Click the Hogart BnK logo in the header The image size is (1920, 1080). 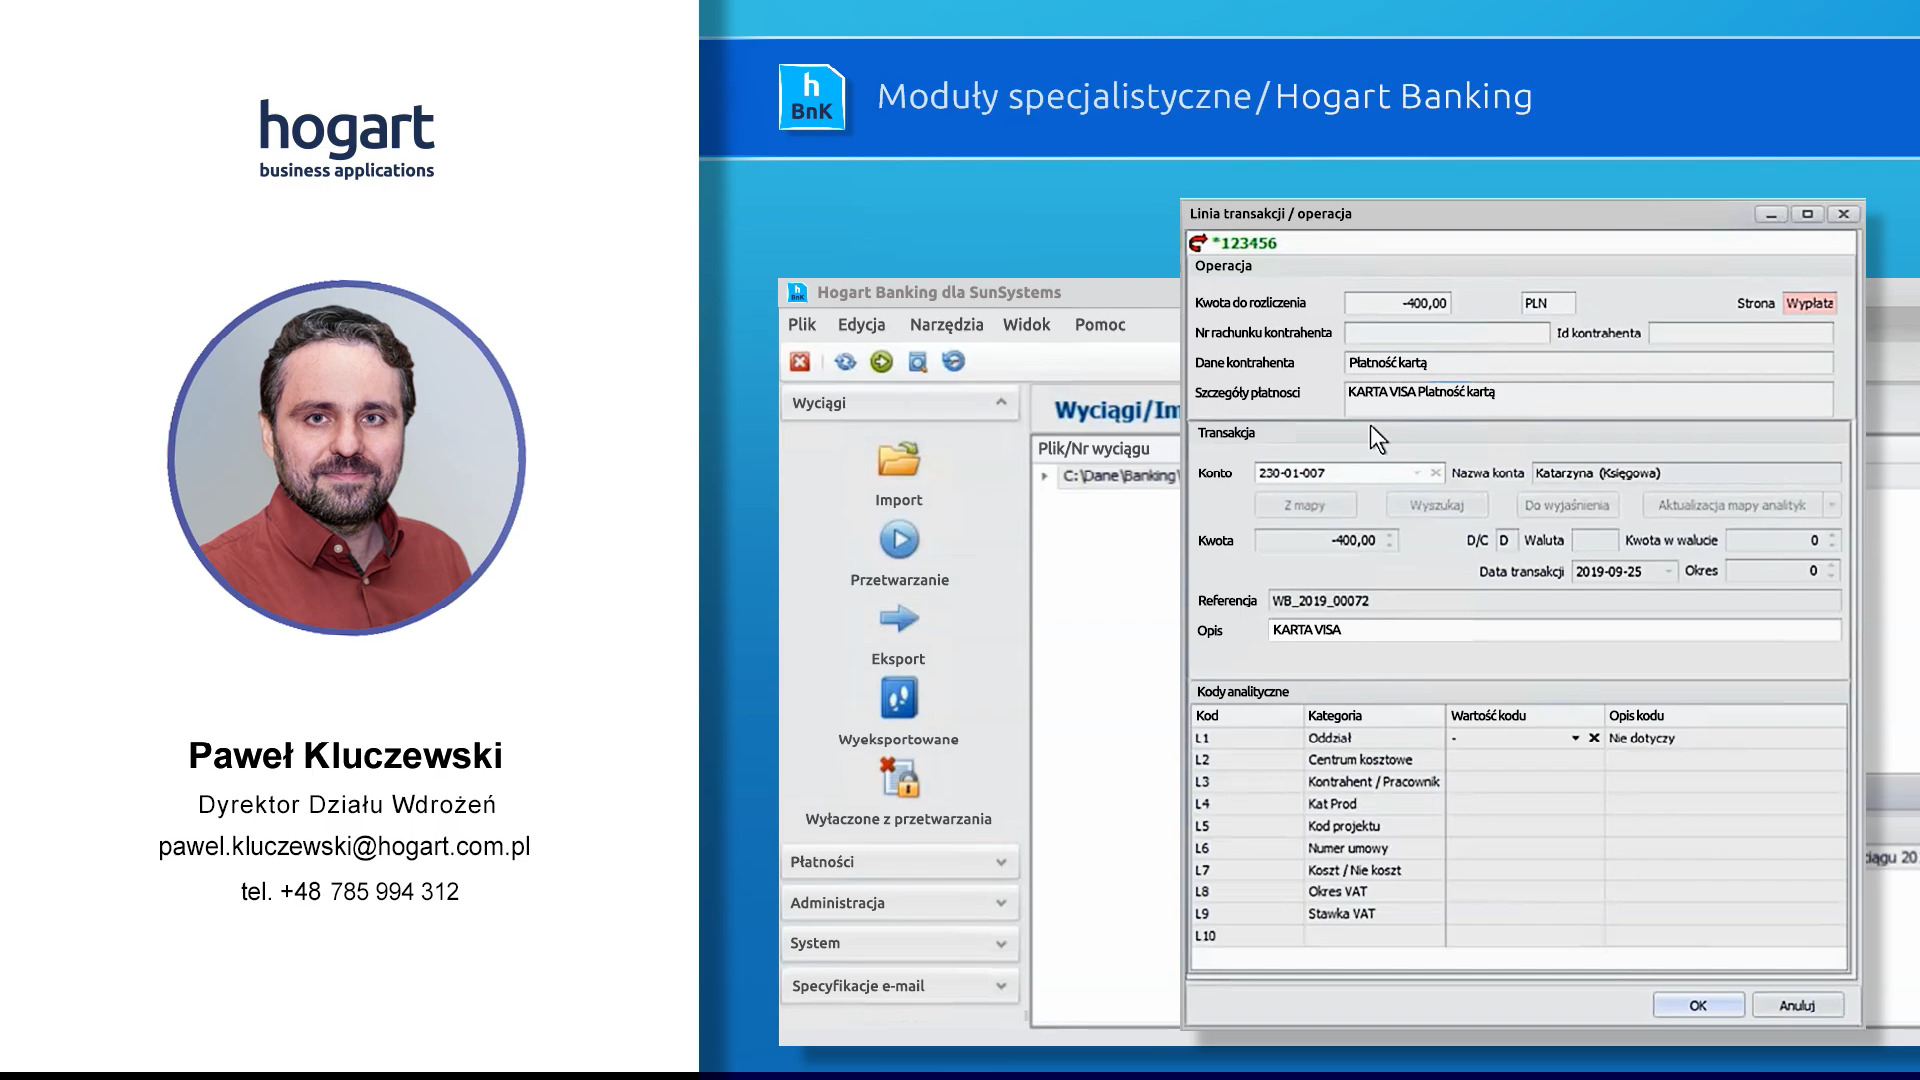tap(812, 97)
